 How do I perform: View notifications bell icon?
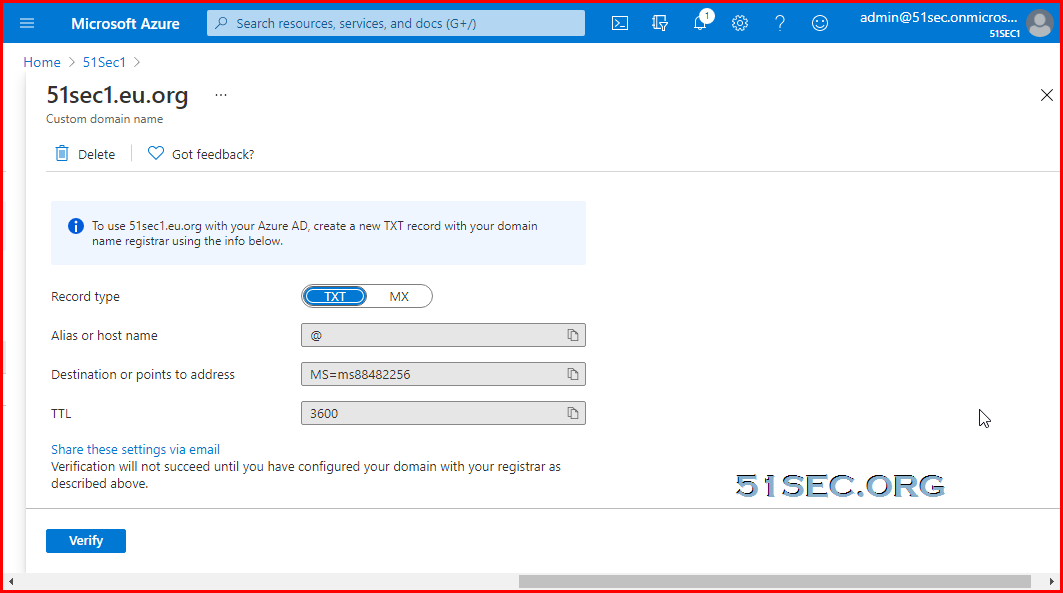(700, 23)
